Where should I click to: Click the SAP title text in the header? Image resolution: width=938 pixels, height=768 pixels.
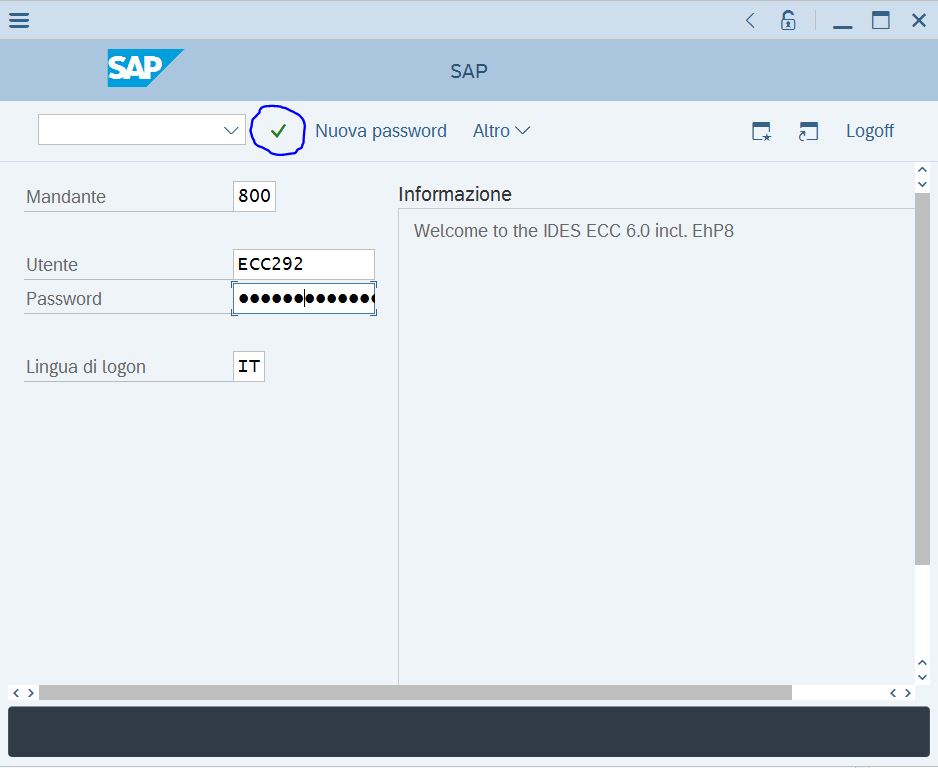pos(469,71)
